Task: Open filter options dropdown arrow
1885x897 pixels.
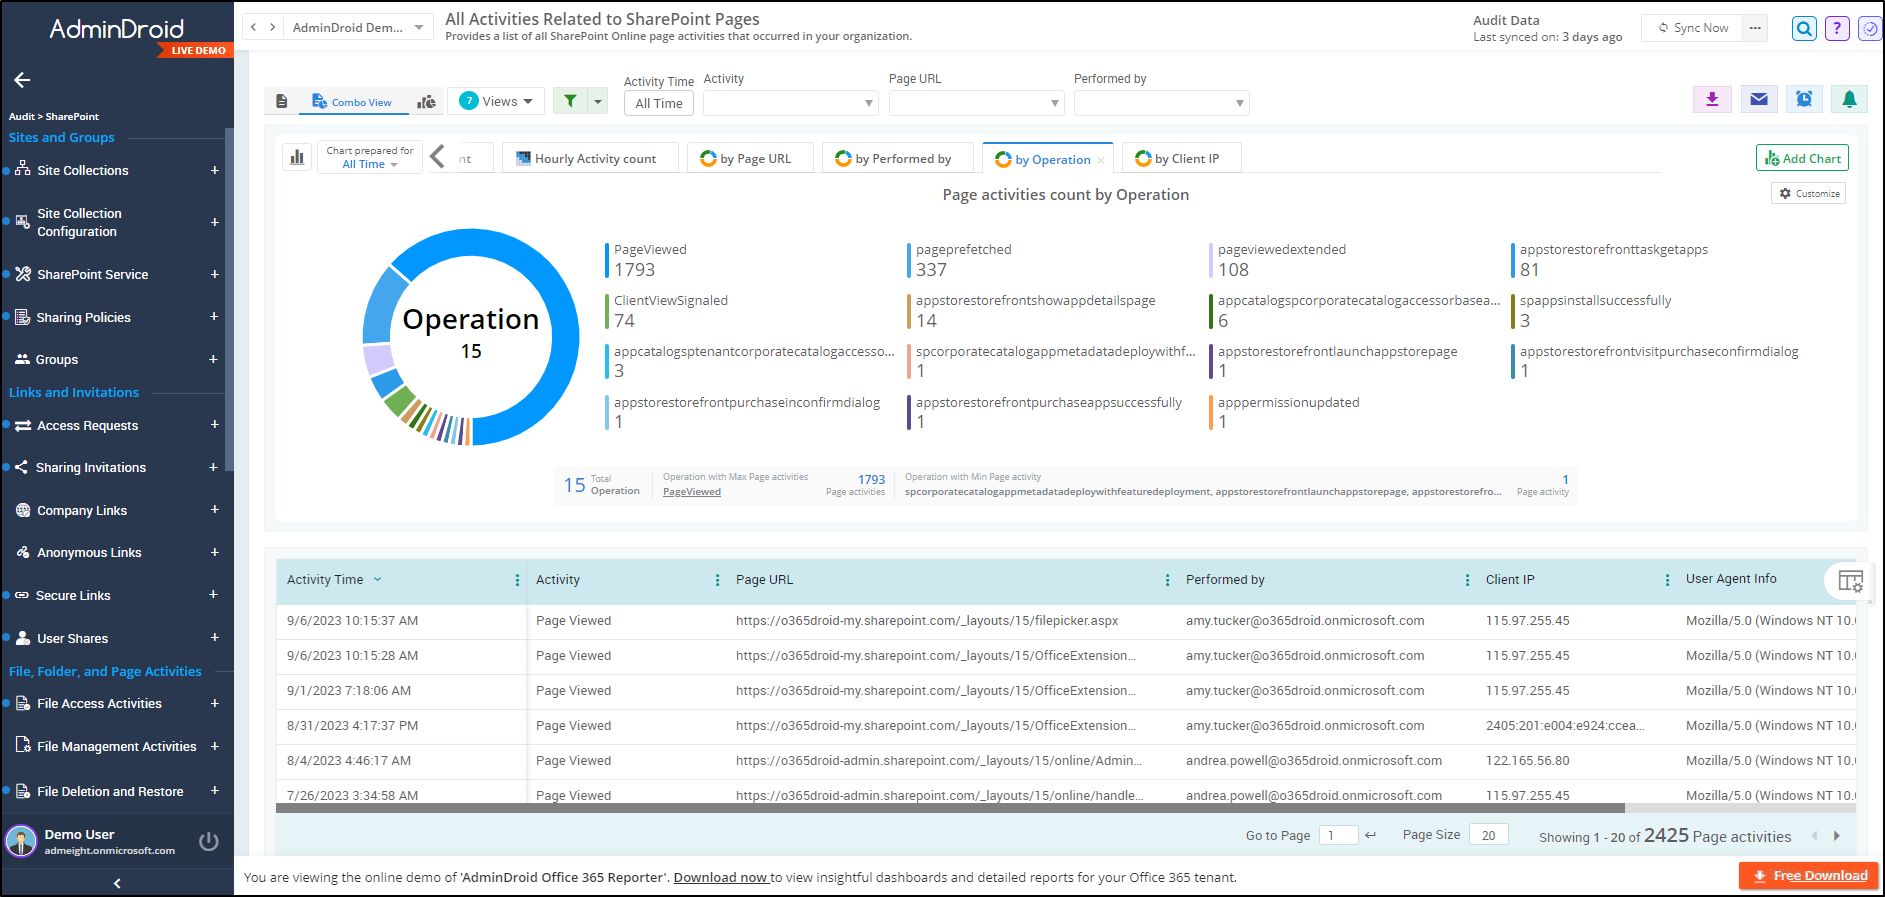Action: coord(597,101)
